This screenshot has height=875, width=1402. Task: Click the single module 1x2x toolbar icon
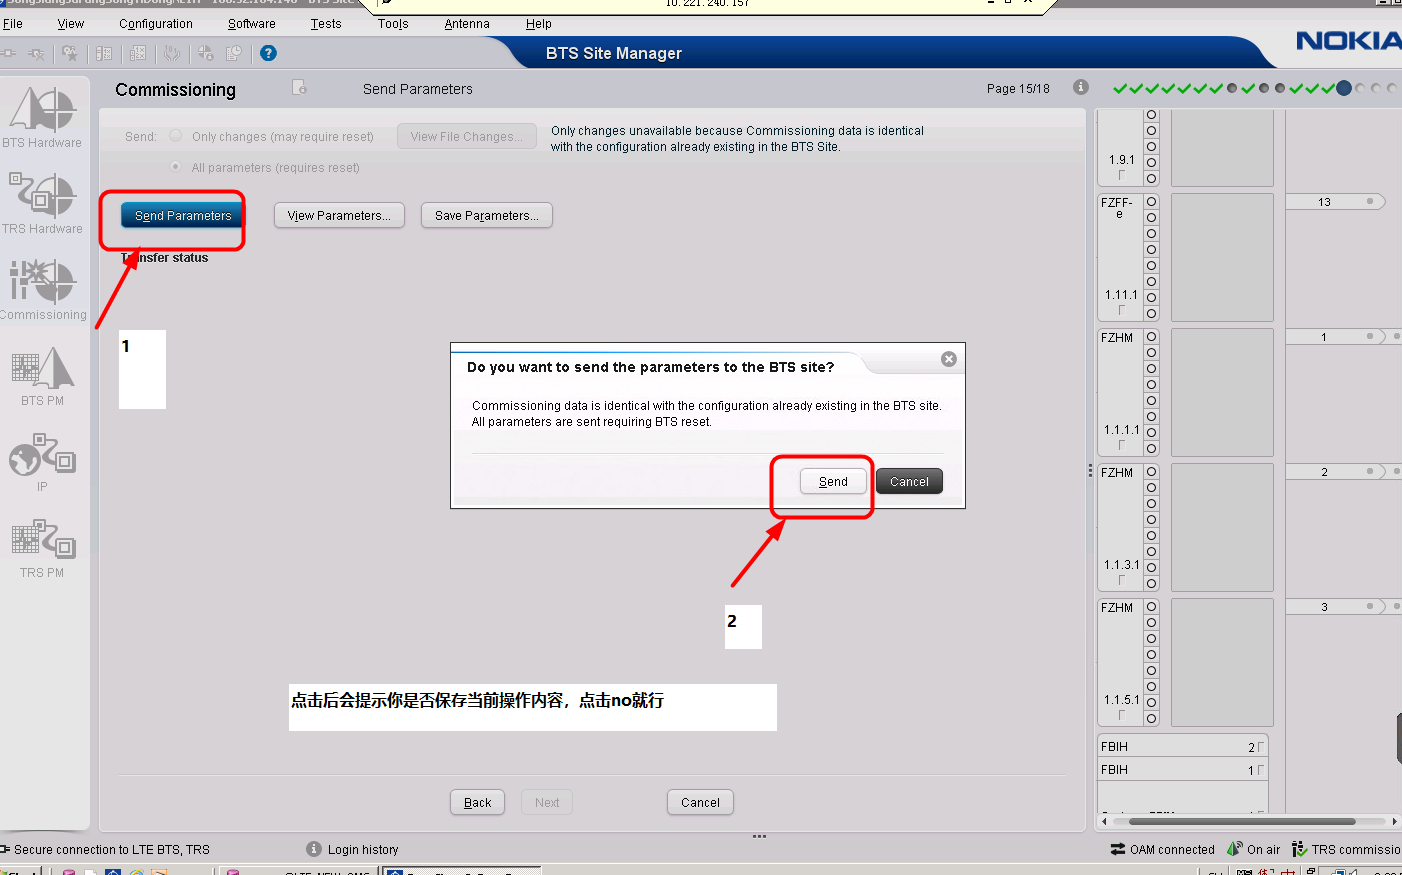point(104,53)
